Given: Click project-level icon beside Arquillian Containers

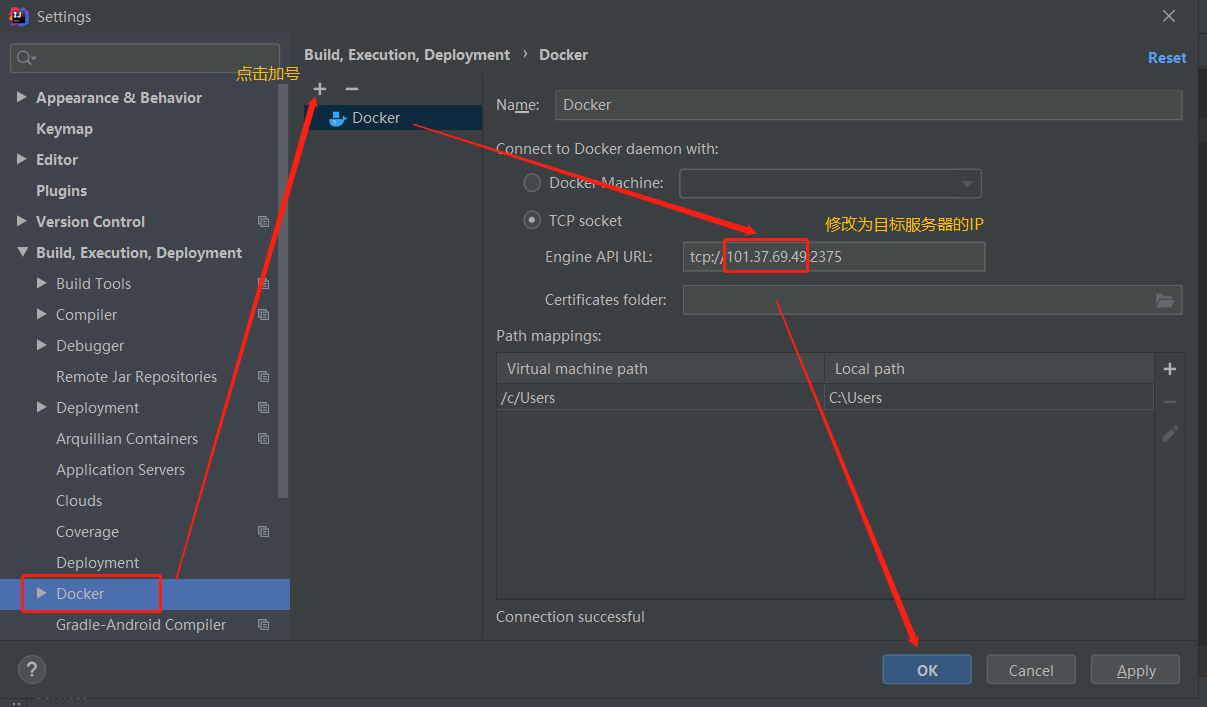Looking at the screenshot, I should point(263,439).
